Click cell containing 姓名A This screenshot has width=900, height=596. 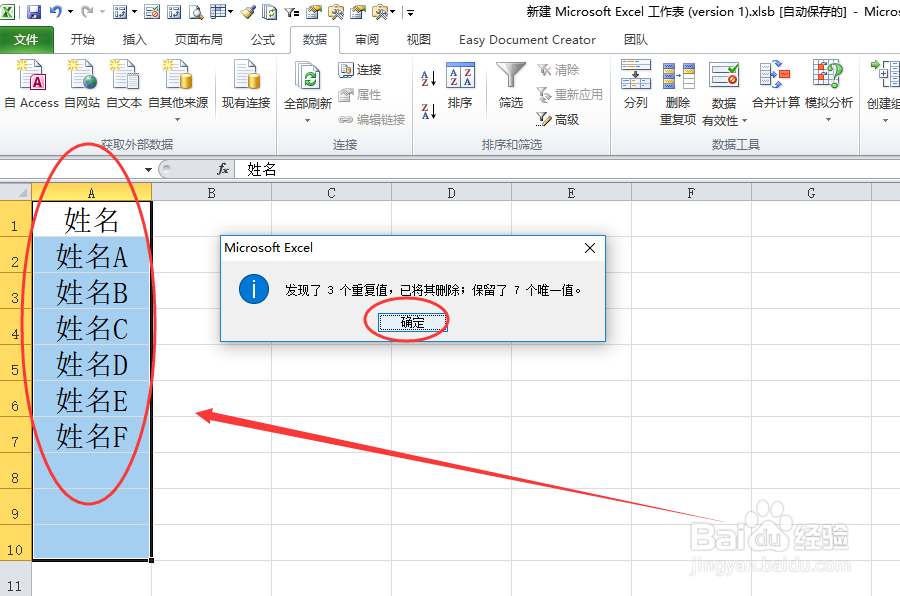[x=92, y=255]
